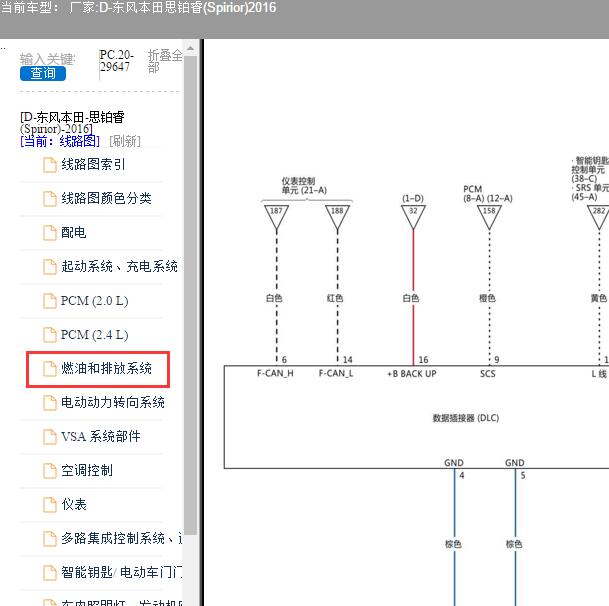This screenshot has width=609, height=606.
Task: Click the +B BACK UP pin label
Action: click(412, 374)
